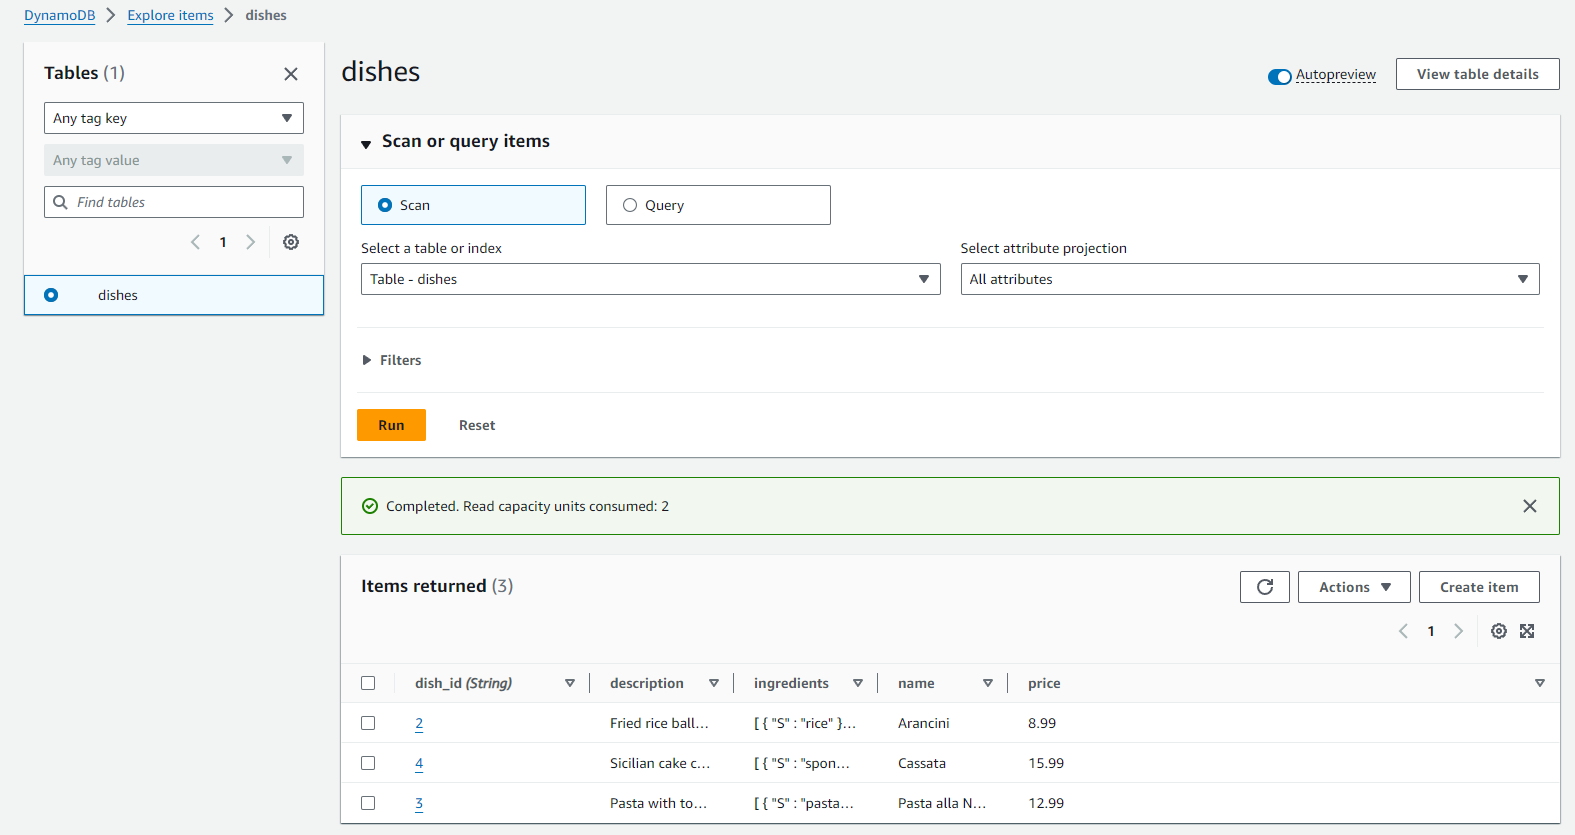Screen dimensions: 1575x835
Task: Sort by description column arrow
Action: (x=714, y=683)
